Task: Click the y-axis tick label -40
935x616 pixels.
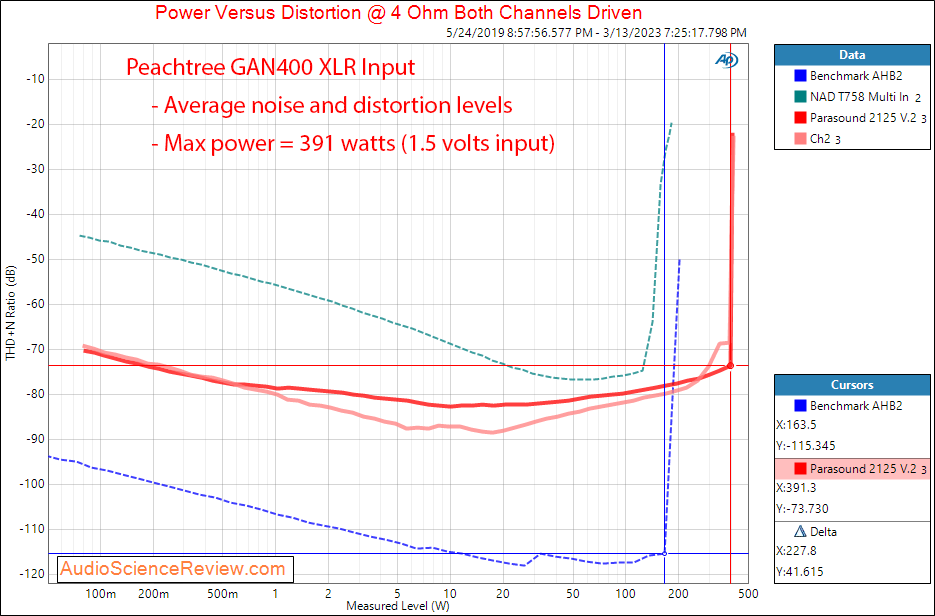Action: click(x=33, y=214)
